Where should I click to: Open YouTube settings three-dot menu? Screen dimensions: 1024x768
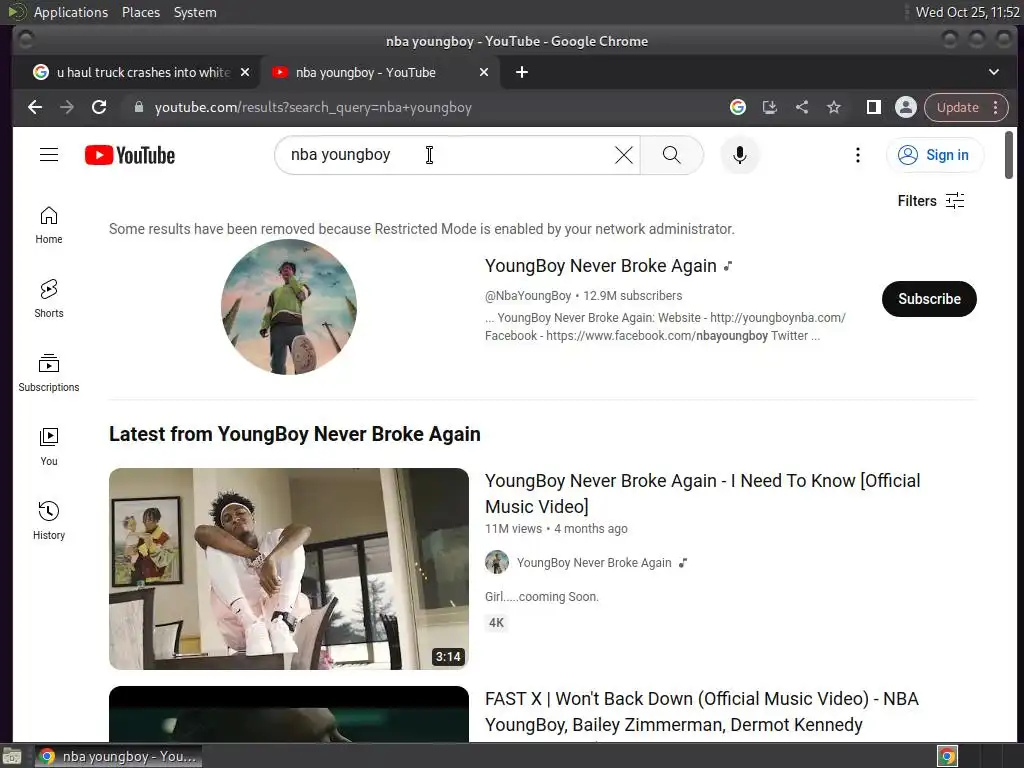coord(857,155)
